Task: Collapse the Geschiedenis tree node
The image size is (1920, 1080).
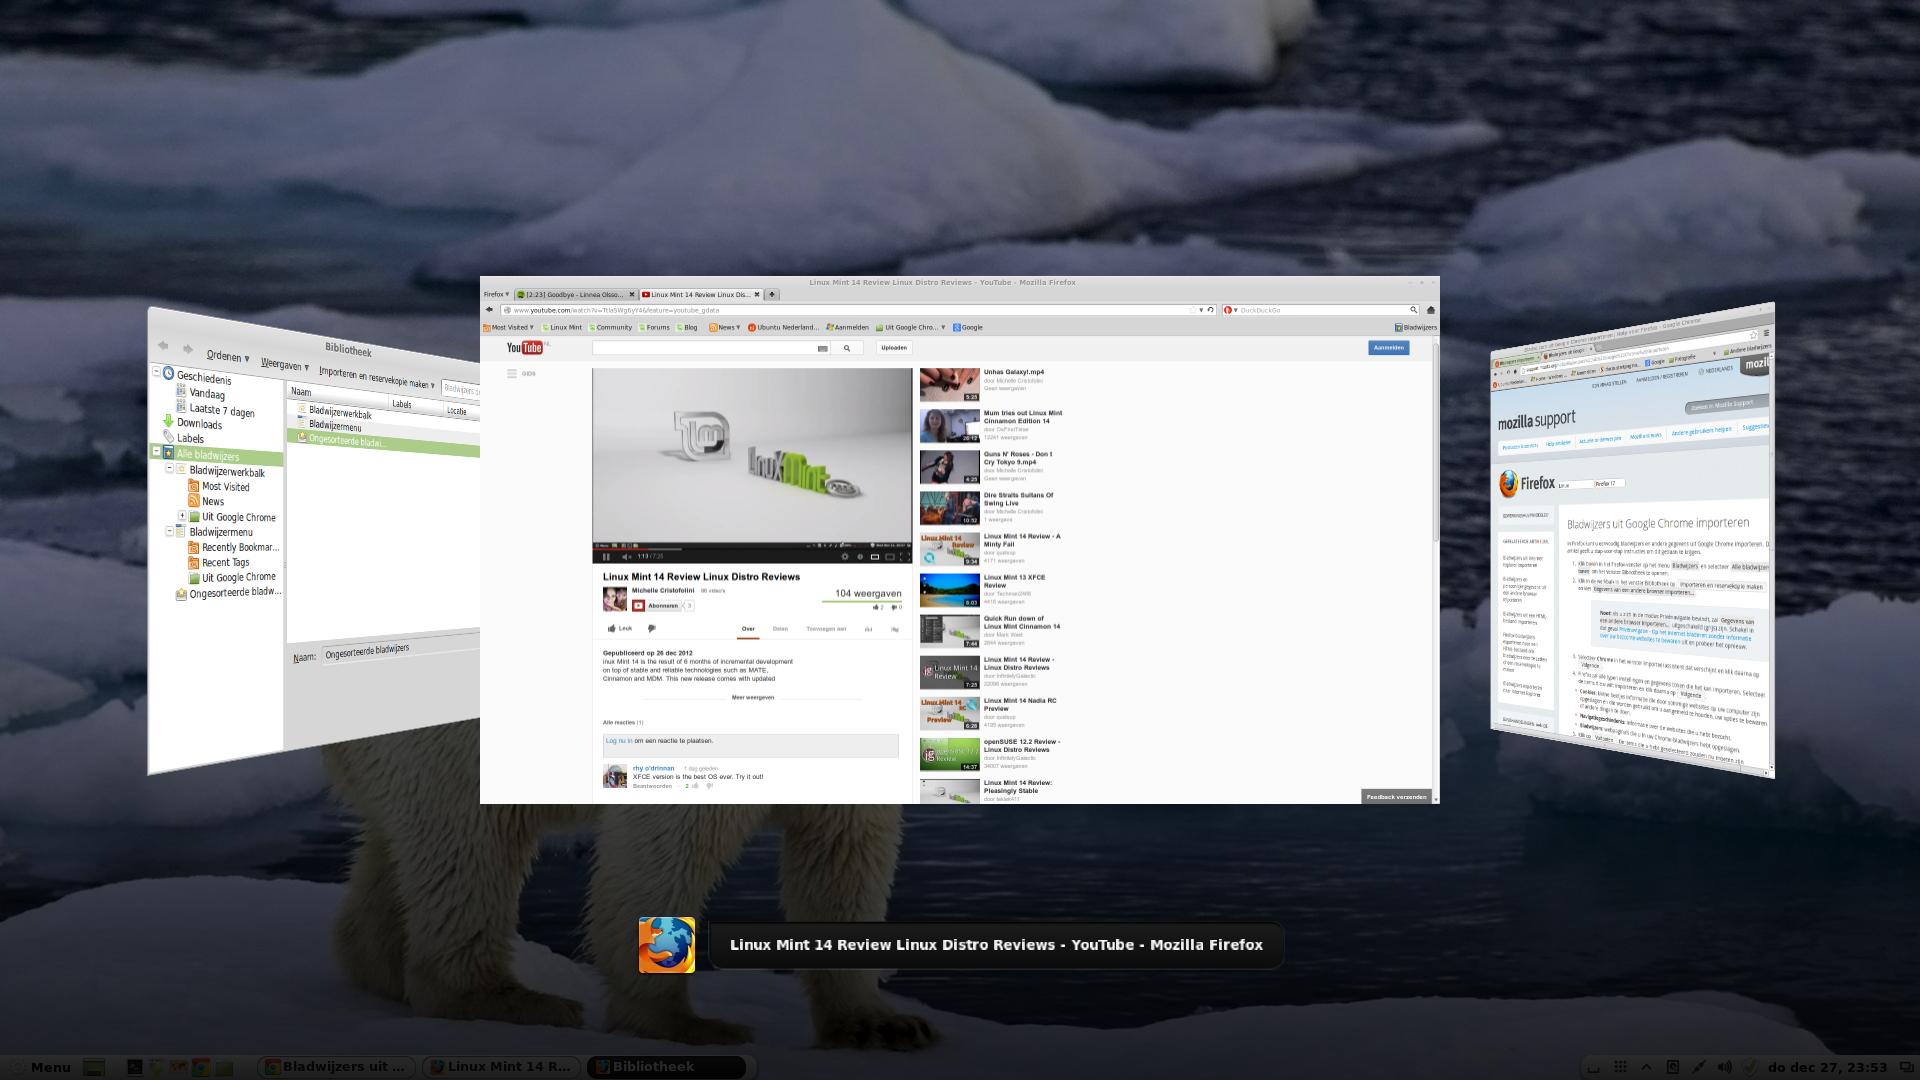Action: pyautogui.click(x=156, y=372)
